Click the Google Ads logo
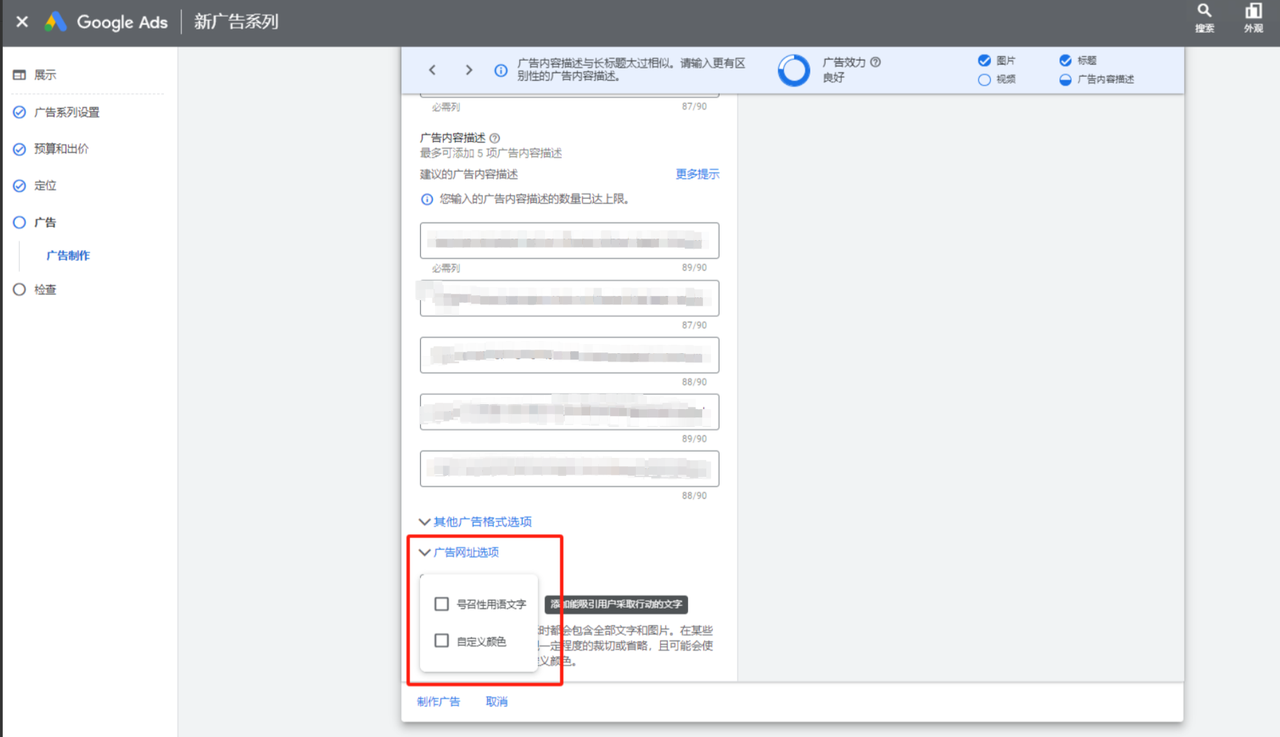Viewport: 1280px width, 737px height. [x=56, y=22]
